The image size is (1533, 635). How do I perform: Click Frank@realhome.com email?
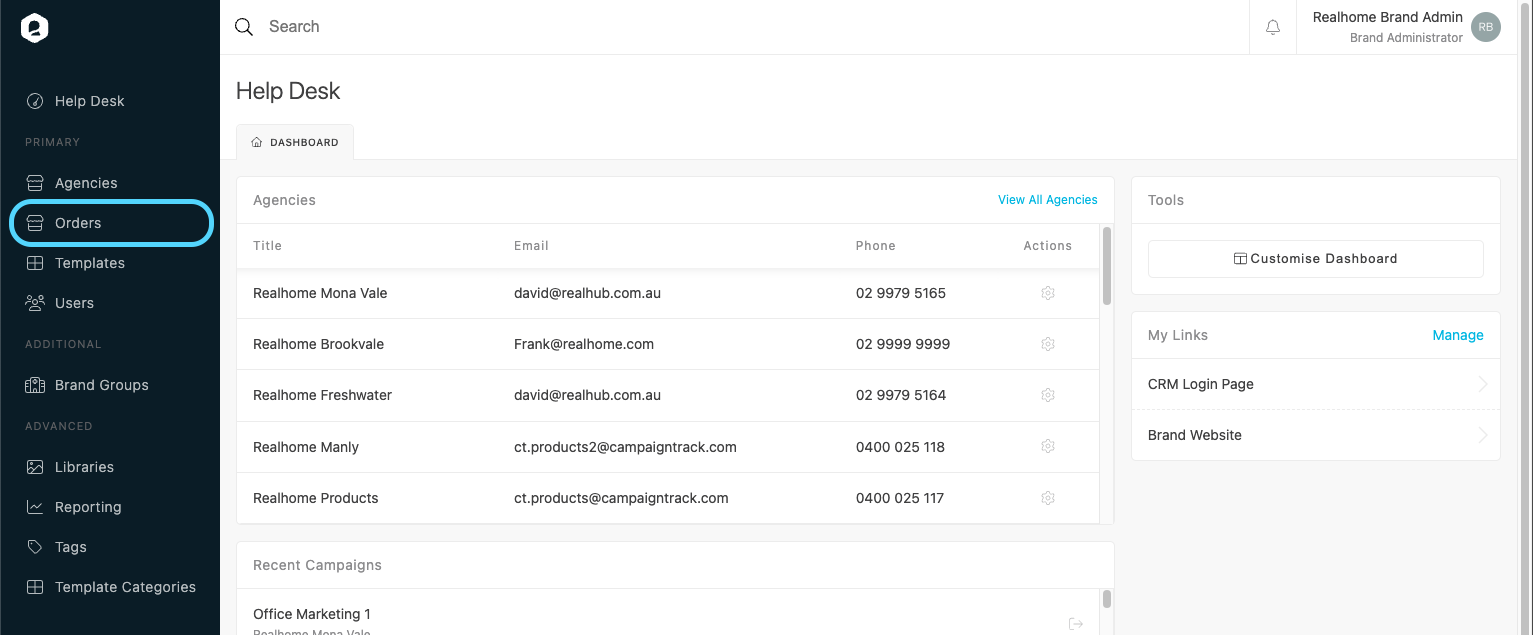584,344
